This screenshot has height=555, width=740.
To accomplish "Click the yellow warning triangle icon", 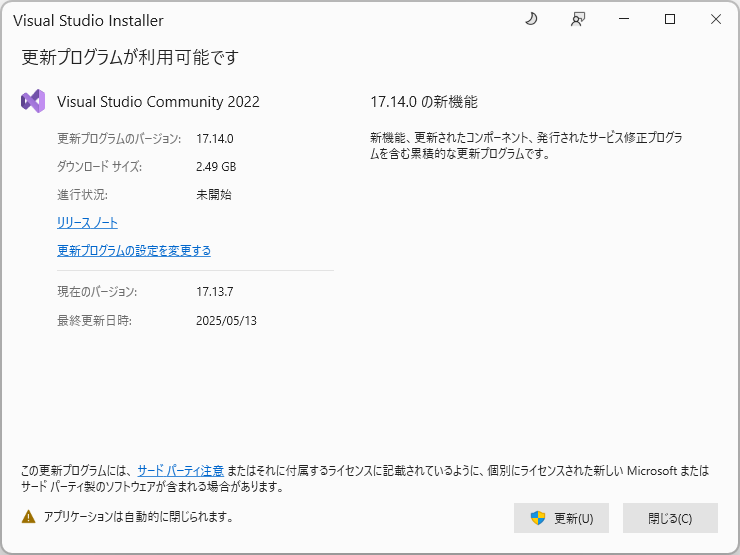I will (x=28, y=517).
